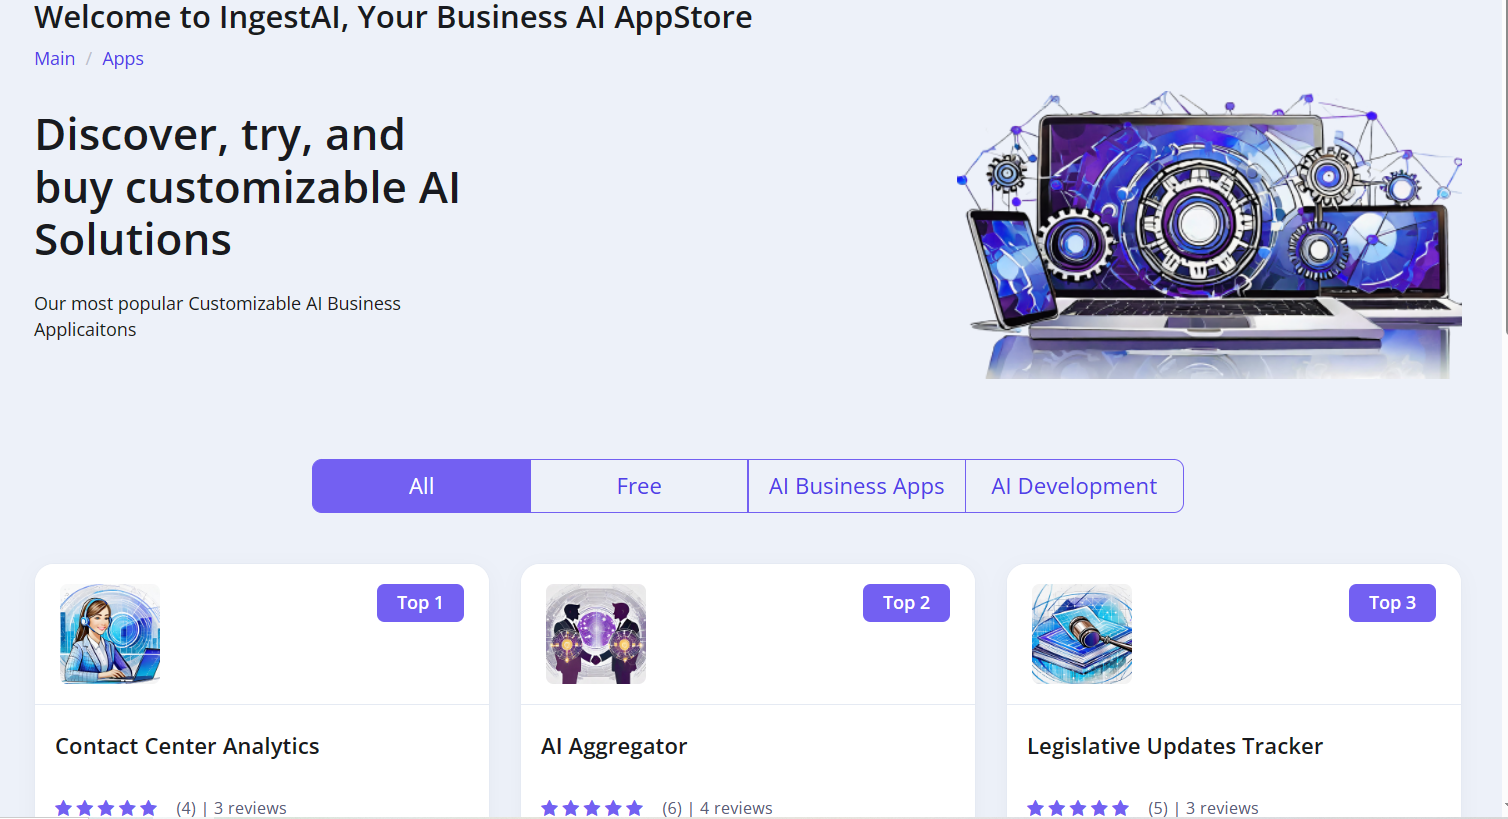Switch to the AI Development tab
This screenshot has height=819, width=1508.
[1074, 486]
